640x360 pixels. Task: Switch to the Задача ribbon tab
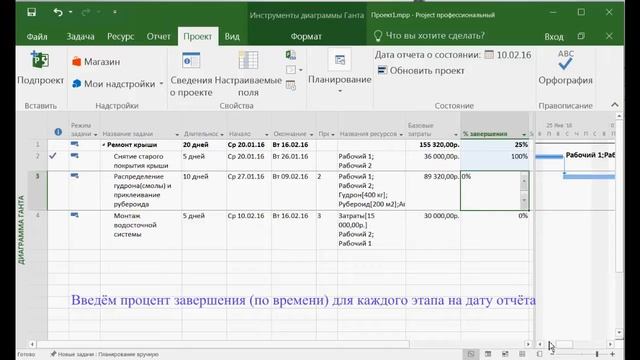coord(80,37)
